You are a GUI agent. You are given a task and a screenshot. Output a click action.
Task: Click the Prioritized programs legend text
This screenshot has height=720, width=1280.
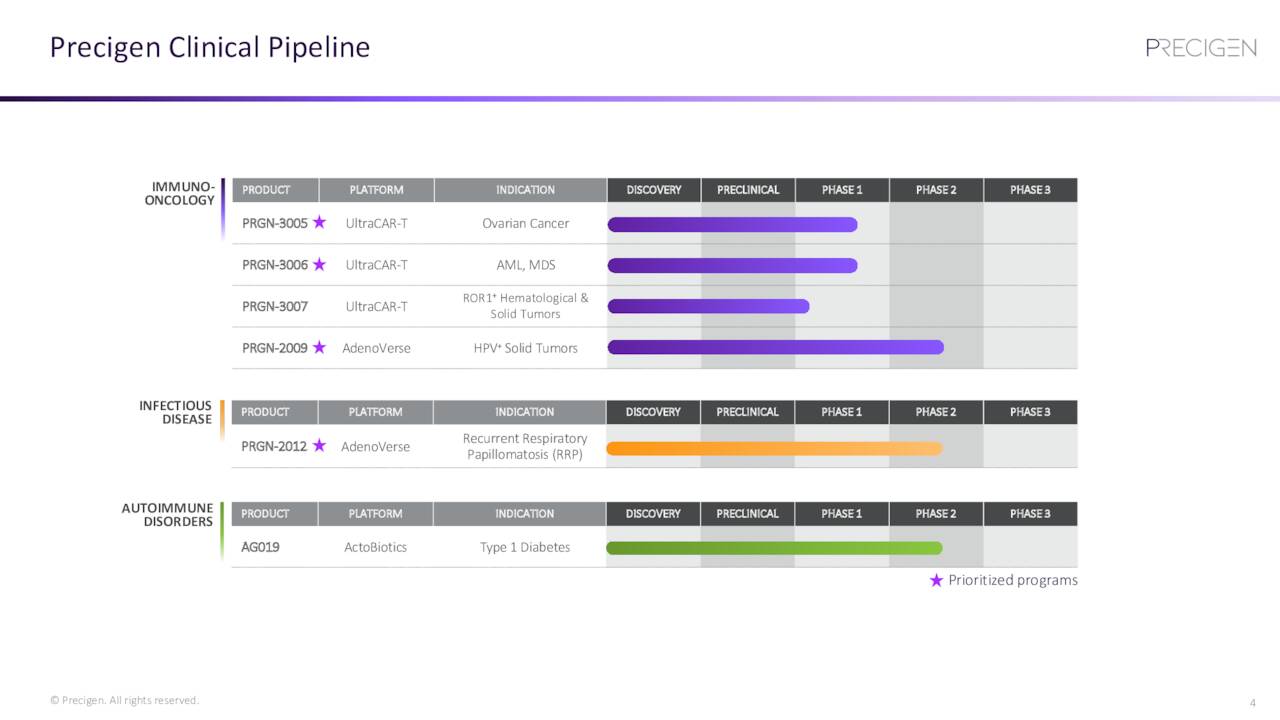1013,580
